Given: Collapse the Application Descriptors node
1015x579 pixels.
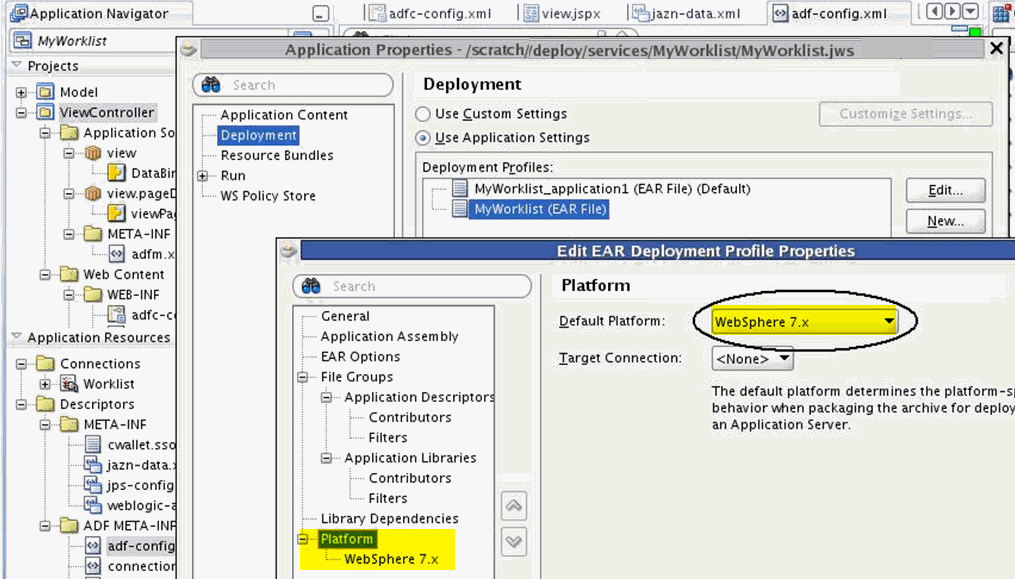Looking at the screenshot, I should pos(326,397).
